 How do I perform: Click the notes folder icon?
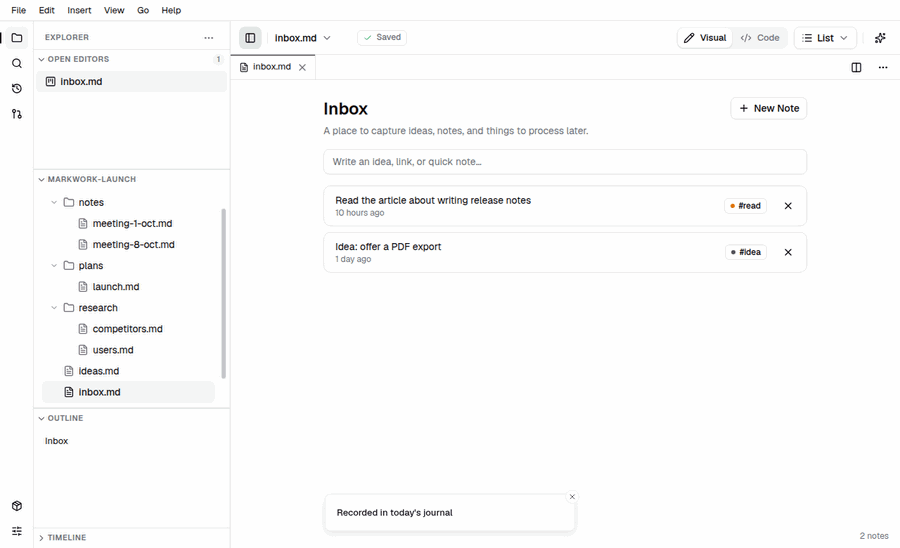69,202
